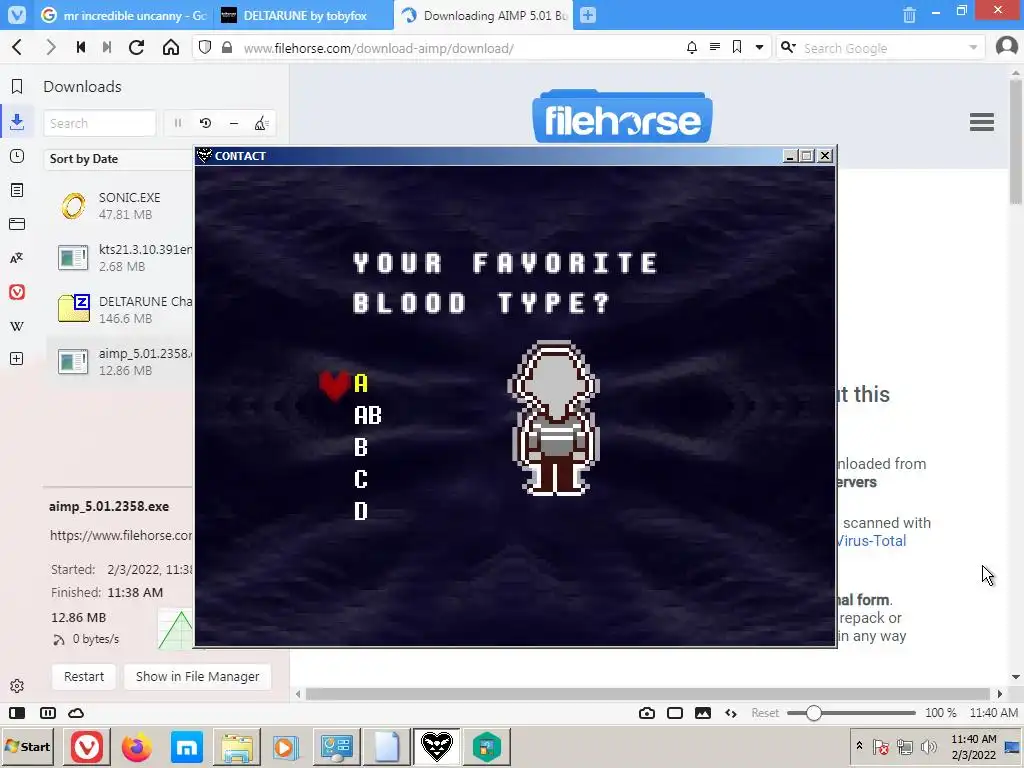Viewport: 1024px width, 768px height.
Task: Toggle images with status bar image icon
Action: 703,712
